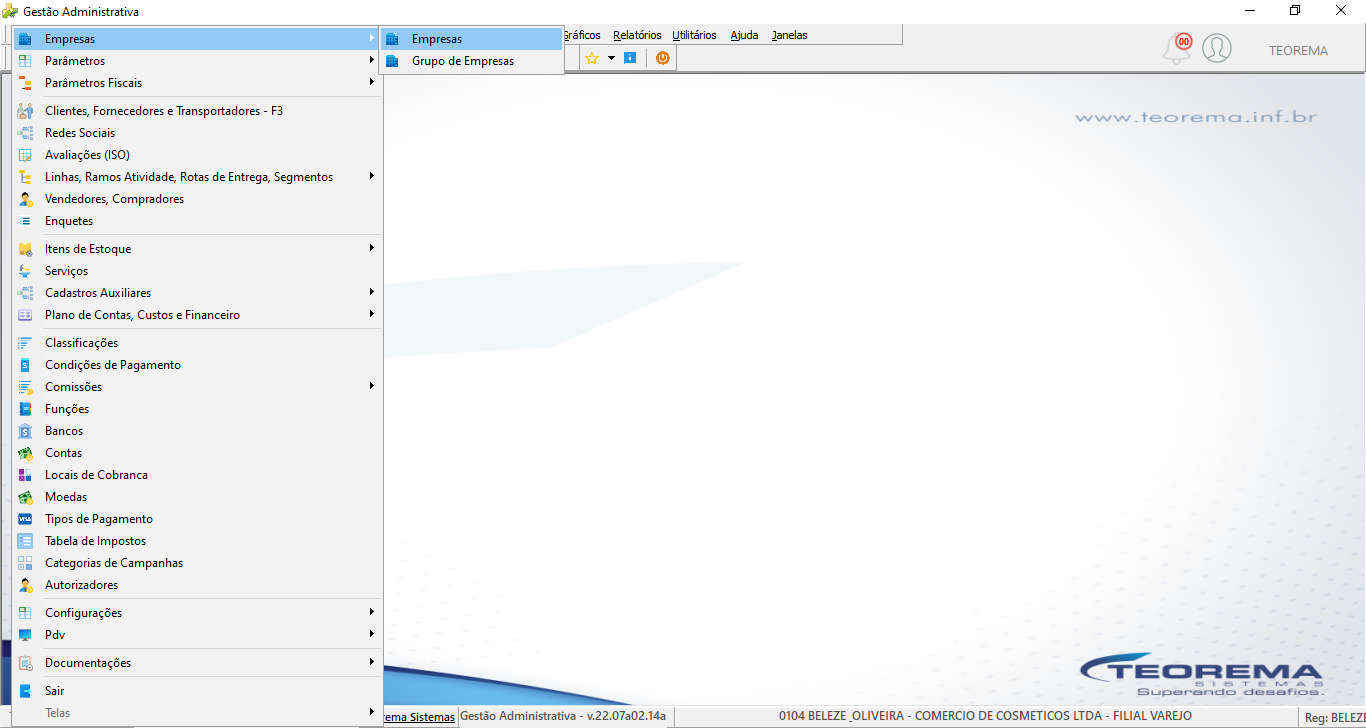Click the Itens de Estoque icon

[x=25, y=249]
